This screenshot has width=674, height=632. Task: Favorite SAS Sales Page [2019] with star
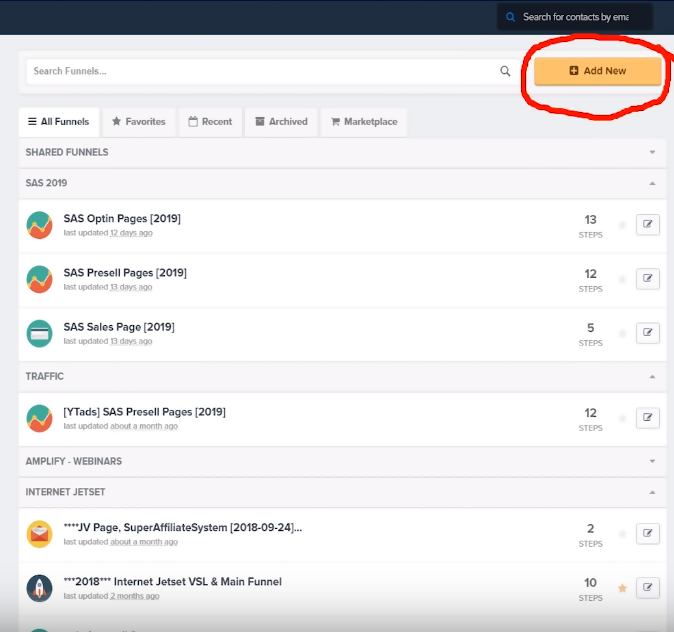[x=622, y=333]
